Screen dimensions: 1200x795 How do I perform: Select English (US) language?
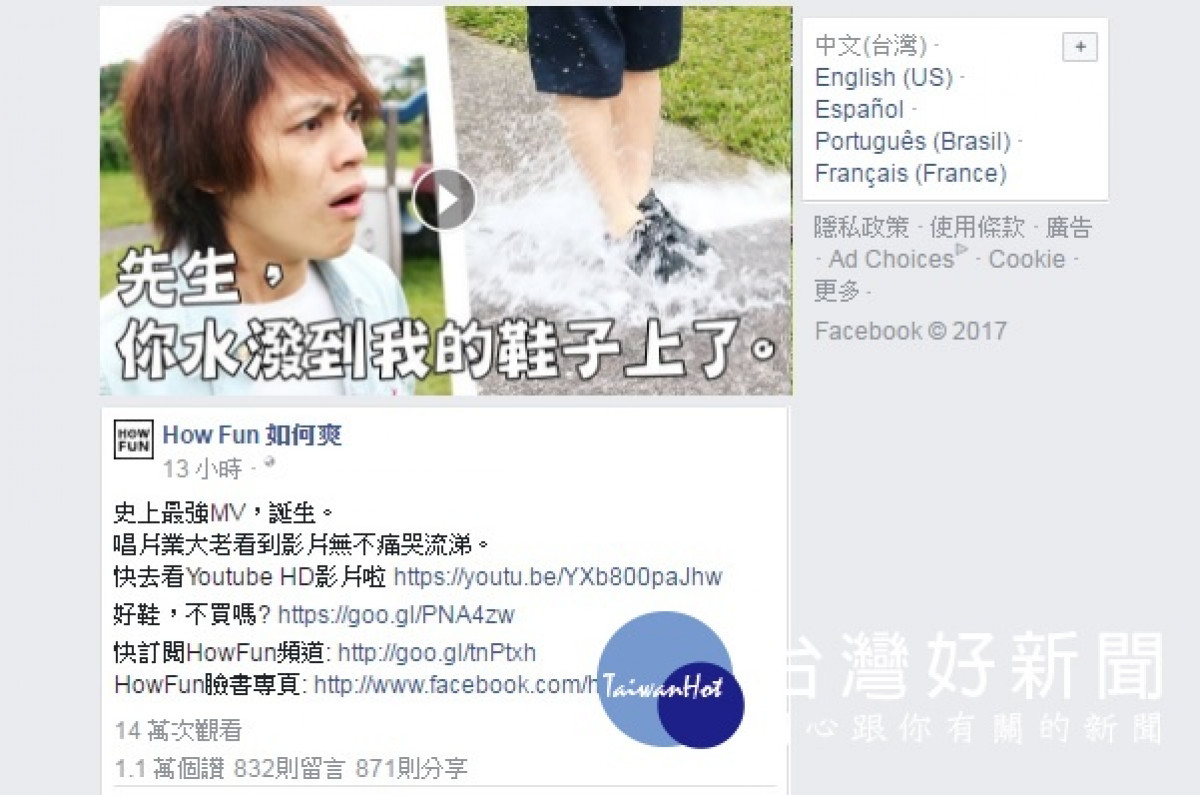(884, 77)
